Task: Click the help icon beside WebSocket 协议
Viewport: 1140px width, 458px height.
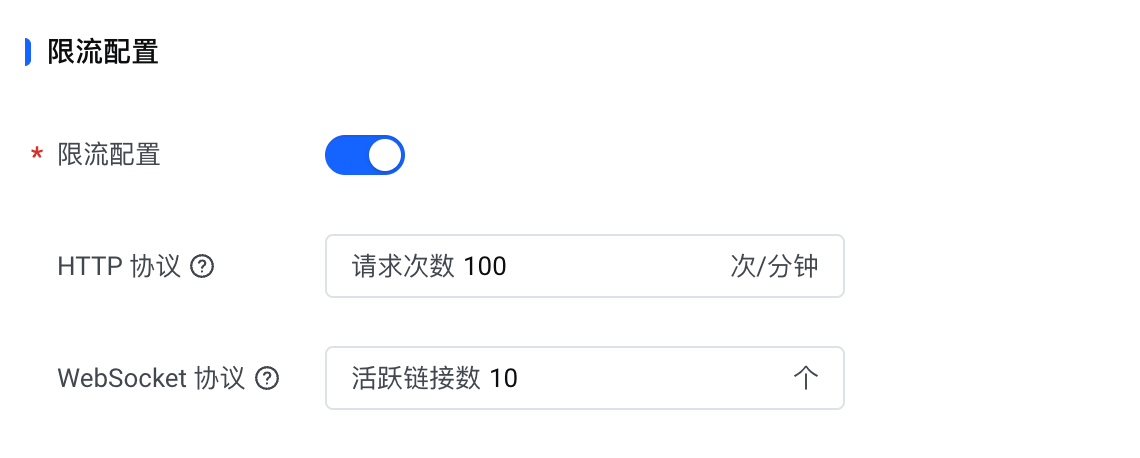Action: click(x=267, y=379)
